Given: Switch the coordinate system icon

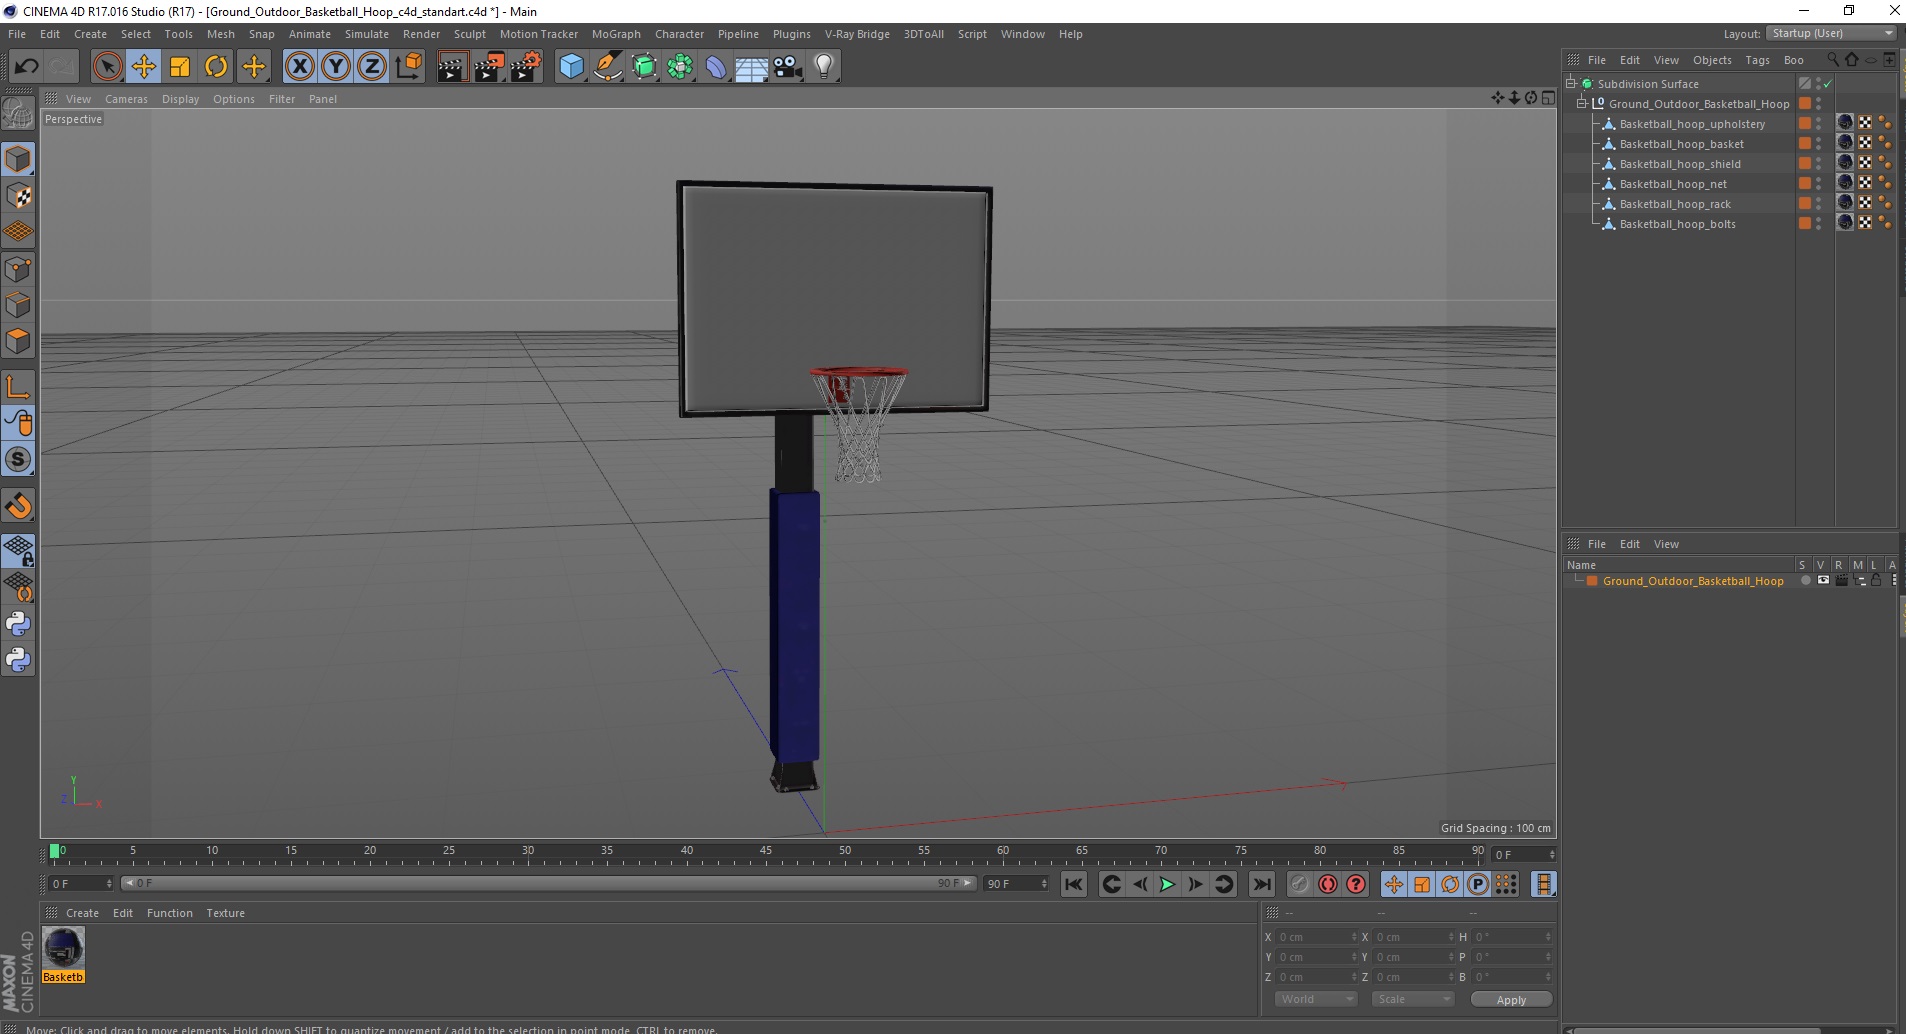Looking at the screenshot, I should (x=409, y=67).
